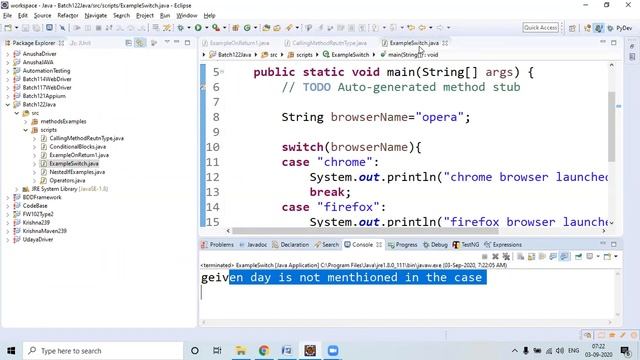Open the Zoom app from the taskbar

(333, 350)
